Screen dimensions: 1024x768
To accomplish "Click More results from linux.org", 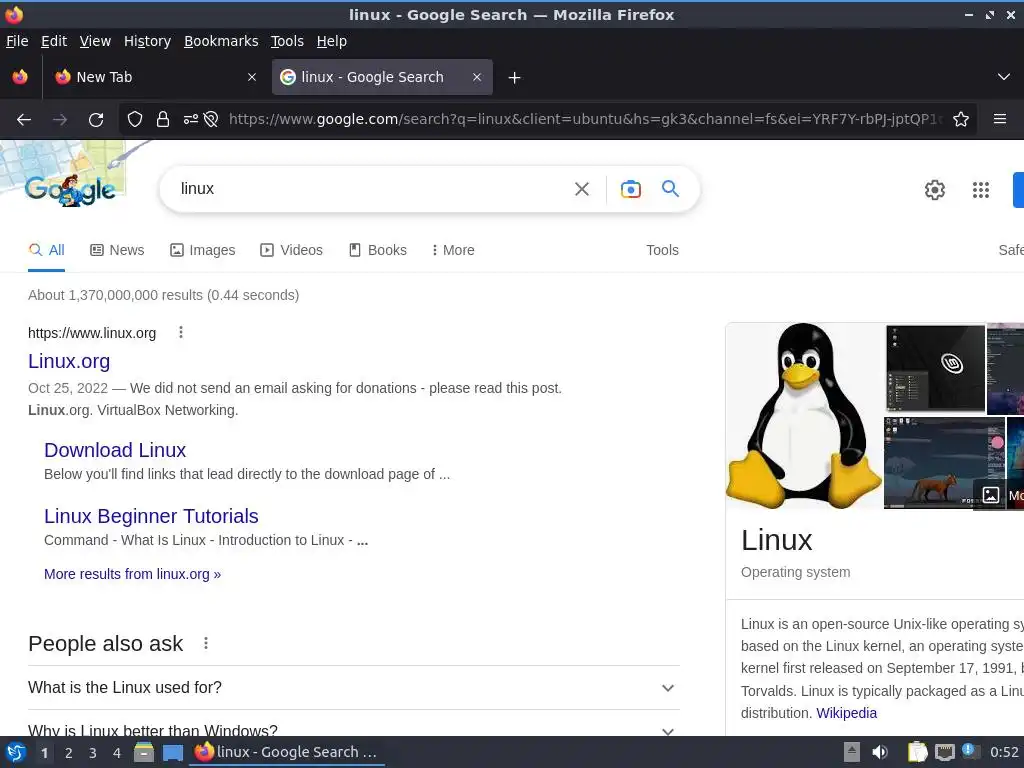I will coord(133,574).
